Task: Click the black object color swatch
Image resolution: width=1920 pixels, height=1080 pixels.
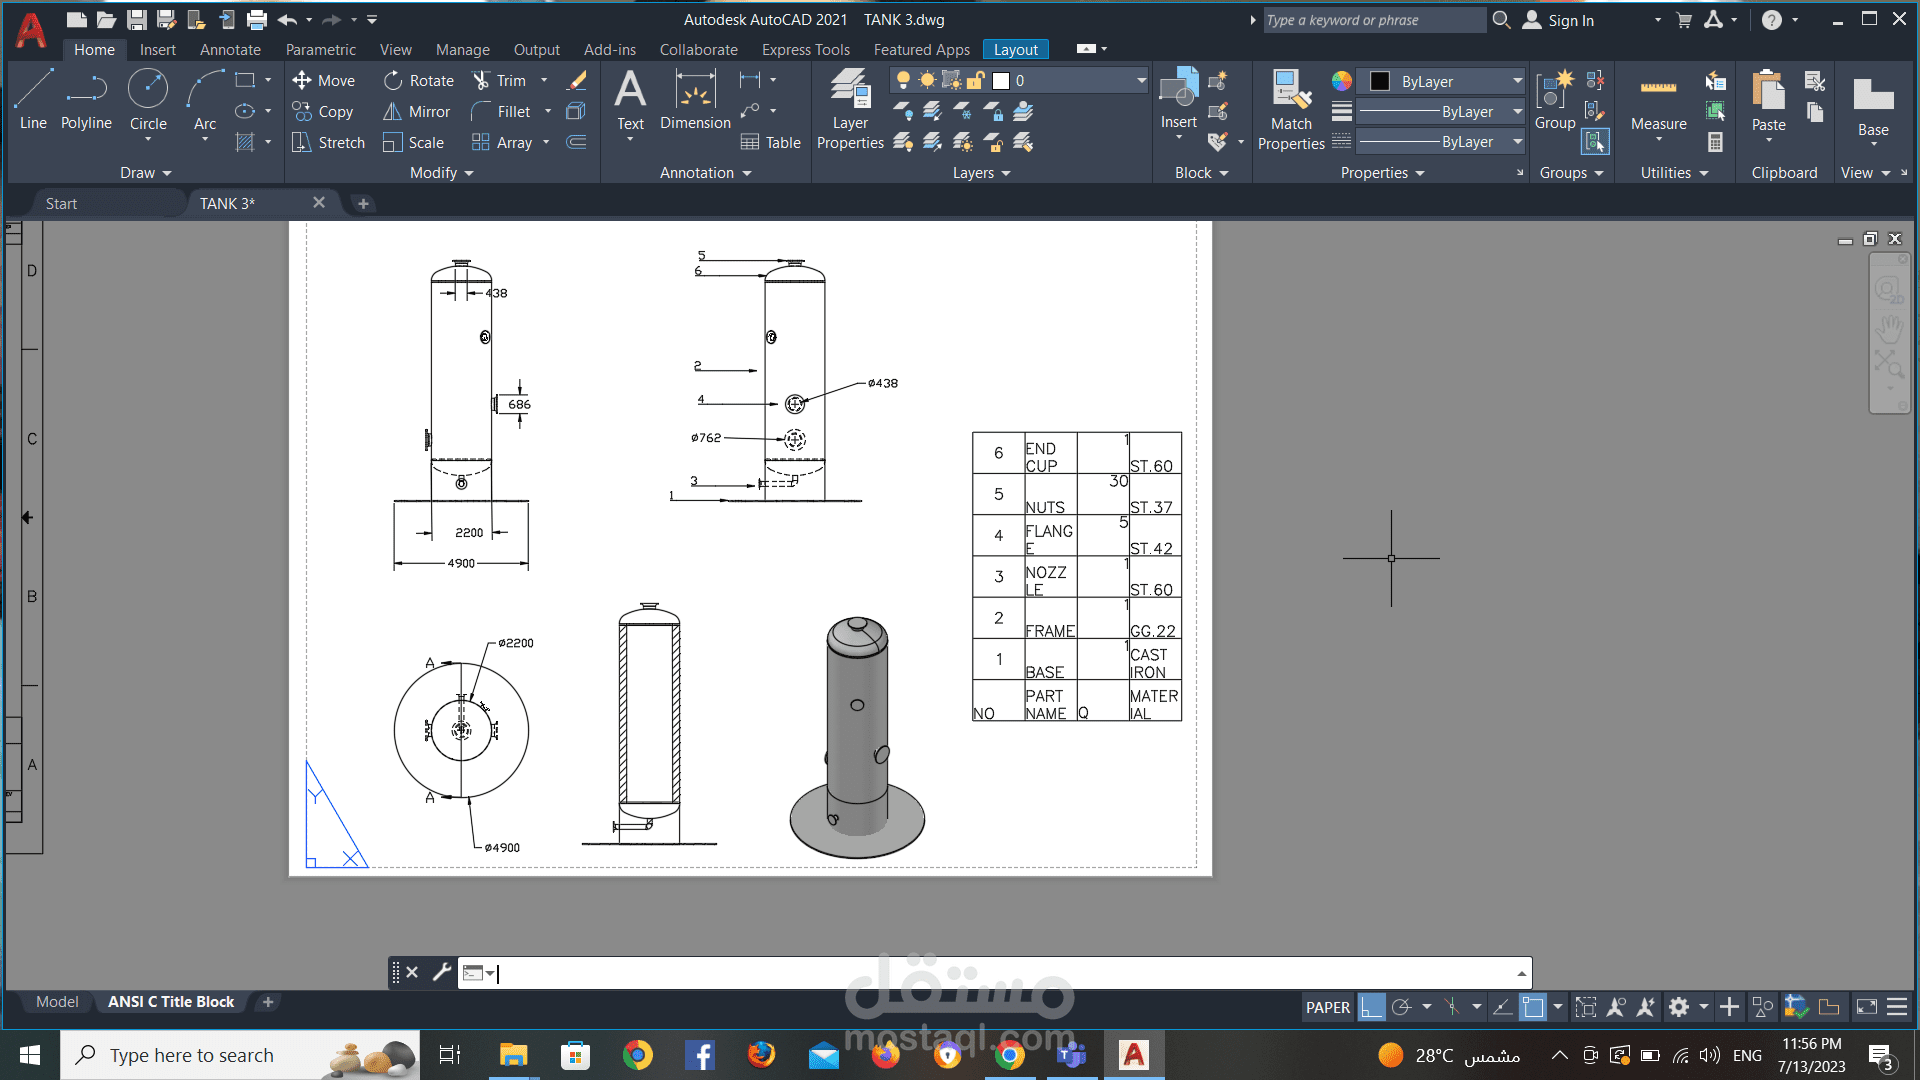Action: point(1380,82)
